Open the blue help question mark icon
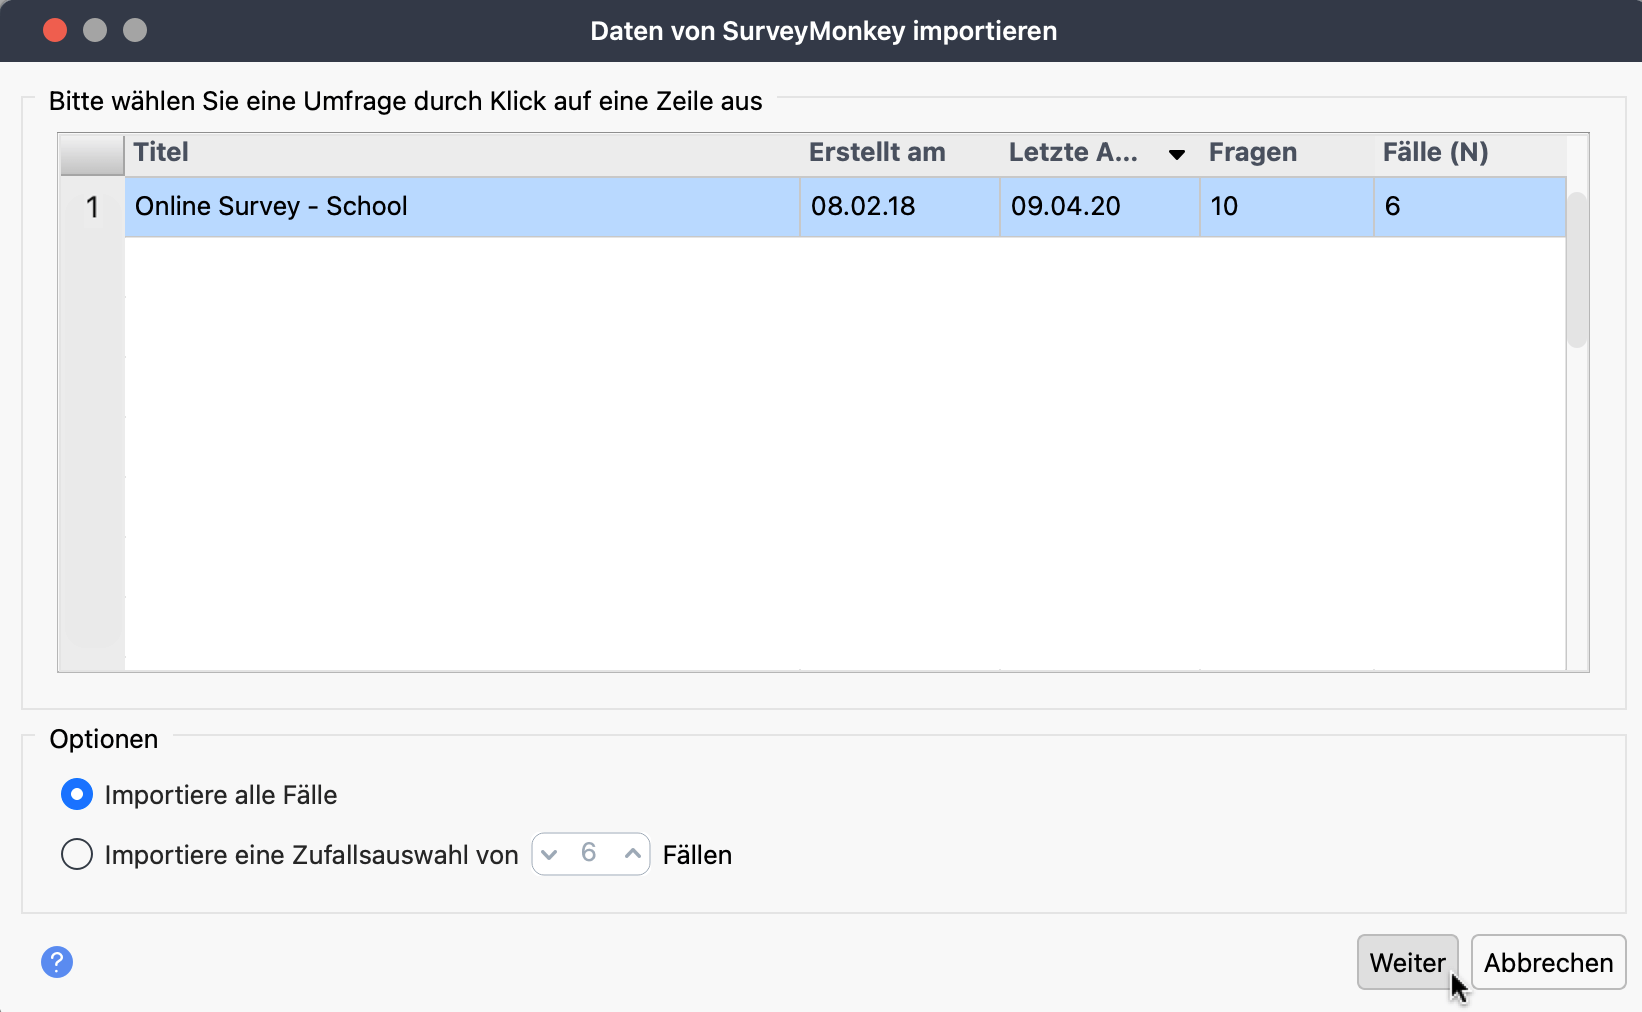Image resolution: width=1642 pixels, height=1012 pixels. point(57,962)
